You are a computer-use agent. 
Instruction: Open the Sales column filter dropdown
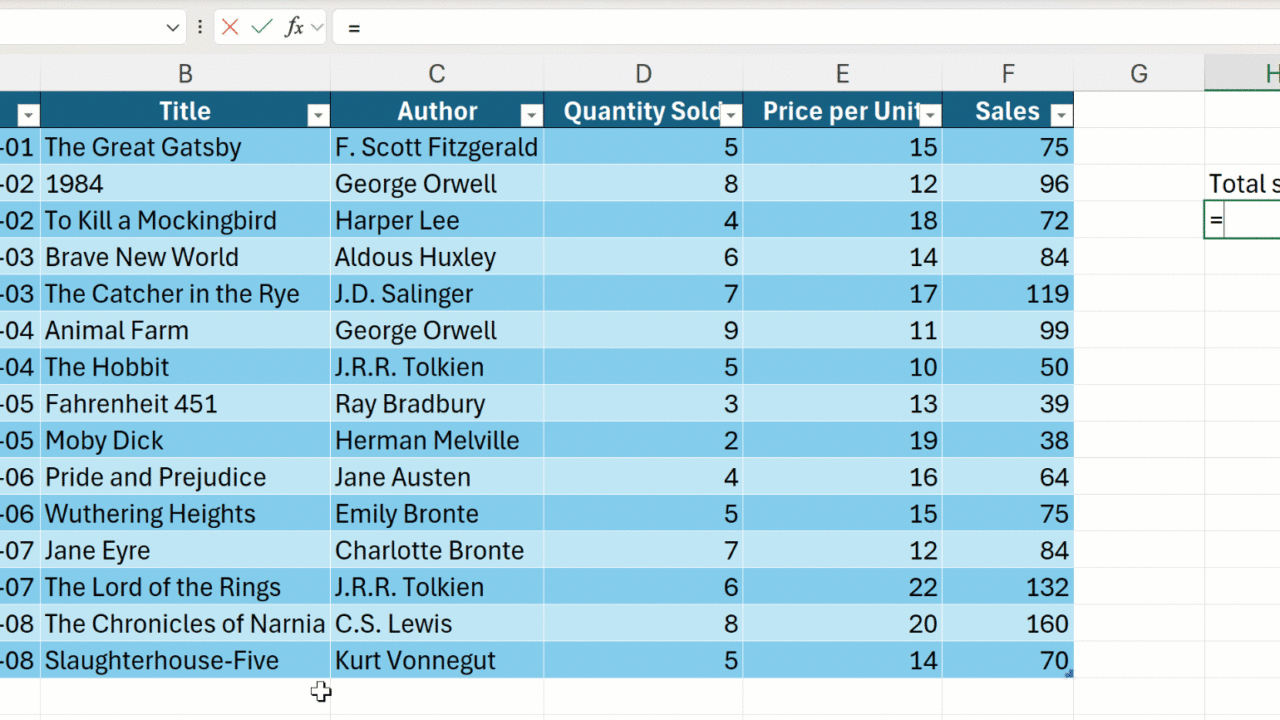(1061, 115)
